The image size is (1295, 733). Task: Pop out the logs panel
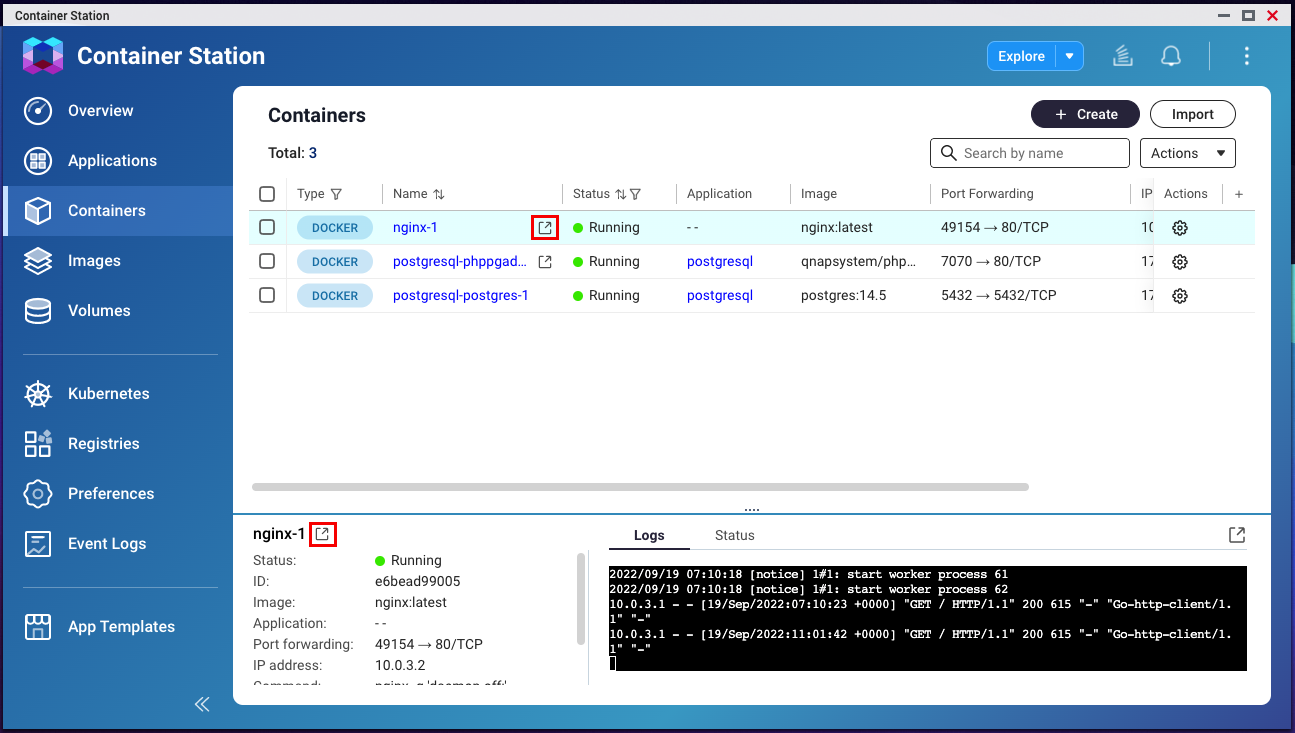(x=1237, y=535)
